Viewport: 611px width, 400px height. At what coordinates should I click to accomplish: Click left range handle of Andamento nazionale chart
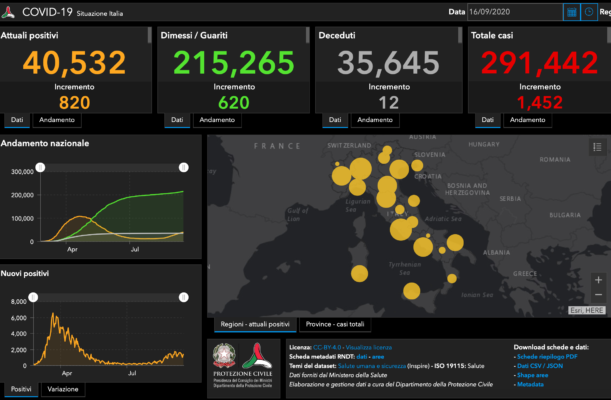pos(40,167)
